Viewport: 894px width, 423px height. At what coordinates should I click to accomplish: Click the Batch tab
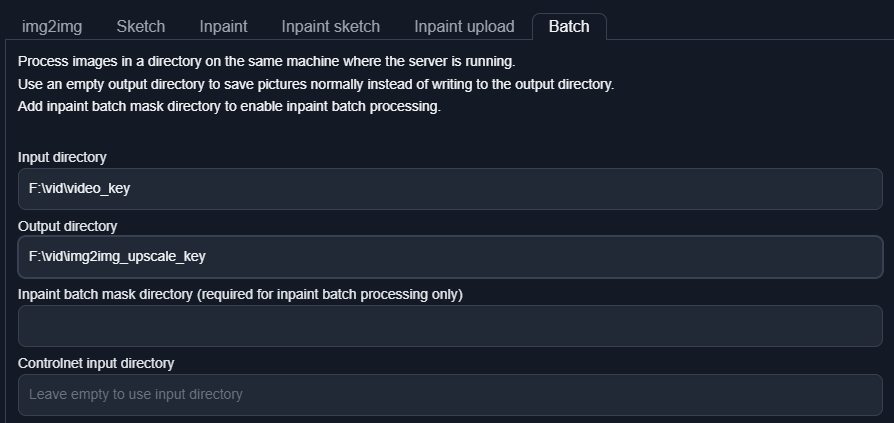click(569, 26)
